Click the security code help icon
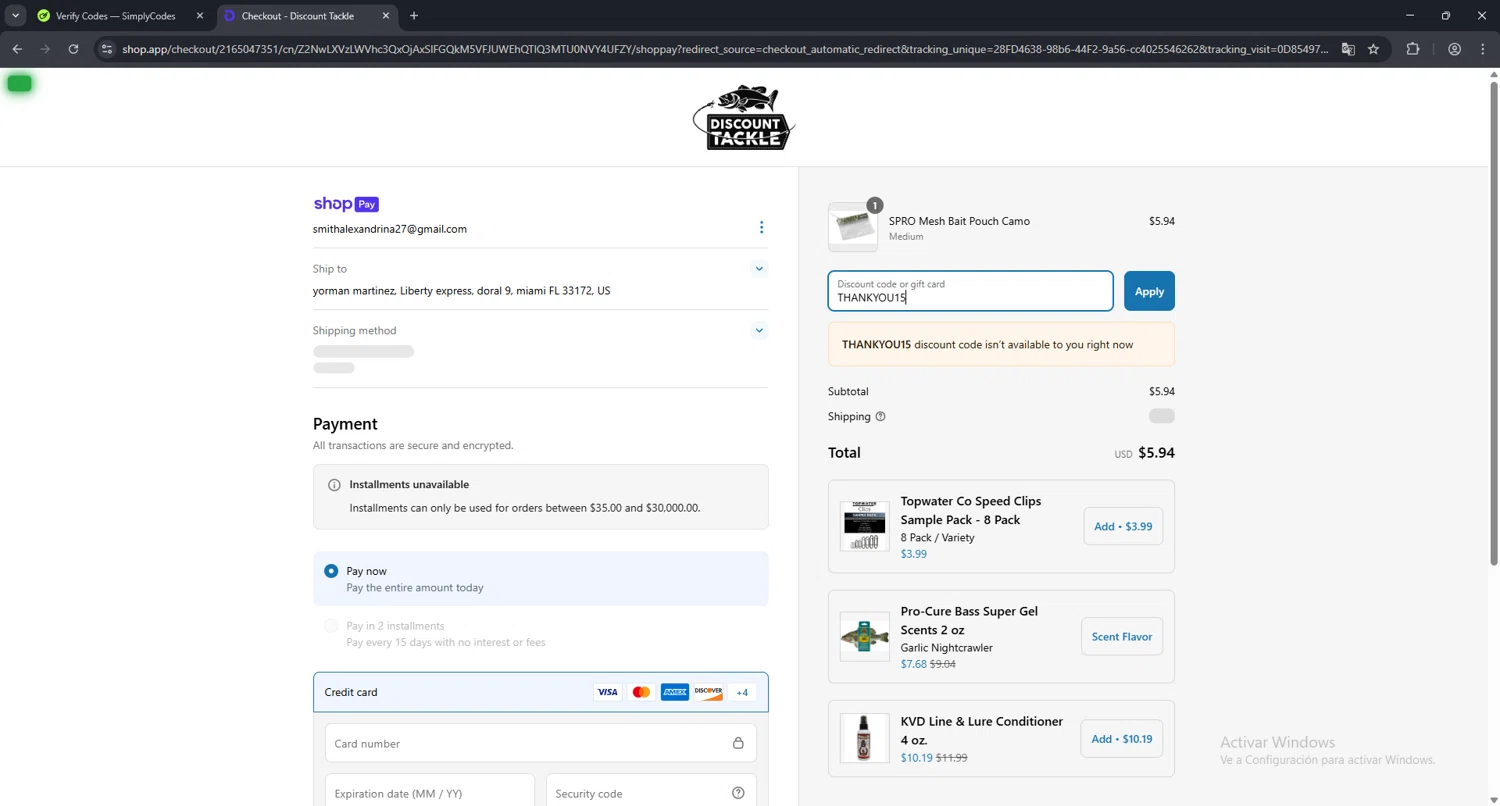The width and height of the screenshot is (1500, 806). (x=738, y=793)
